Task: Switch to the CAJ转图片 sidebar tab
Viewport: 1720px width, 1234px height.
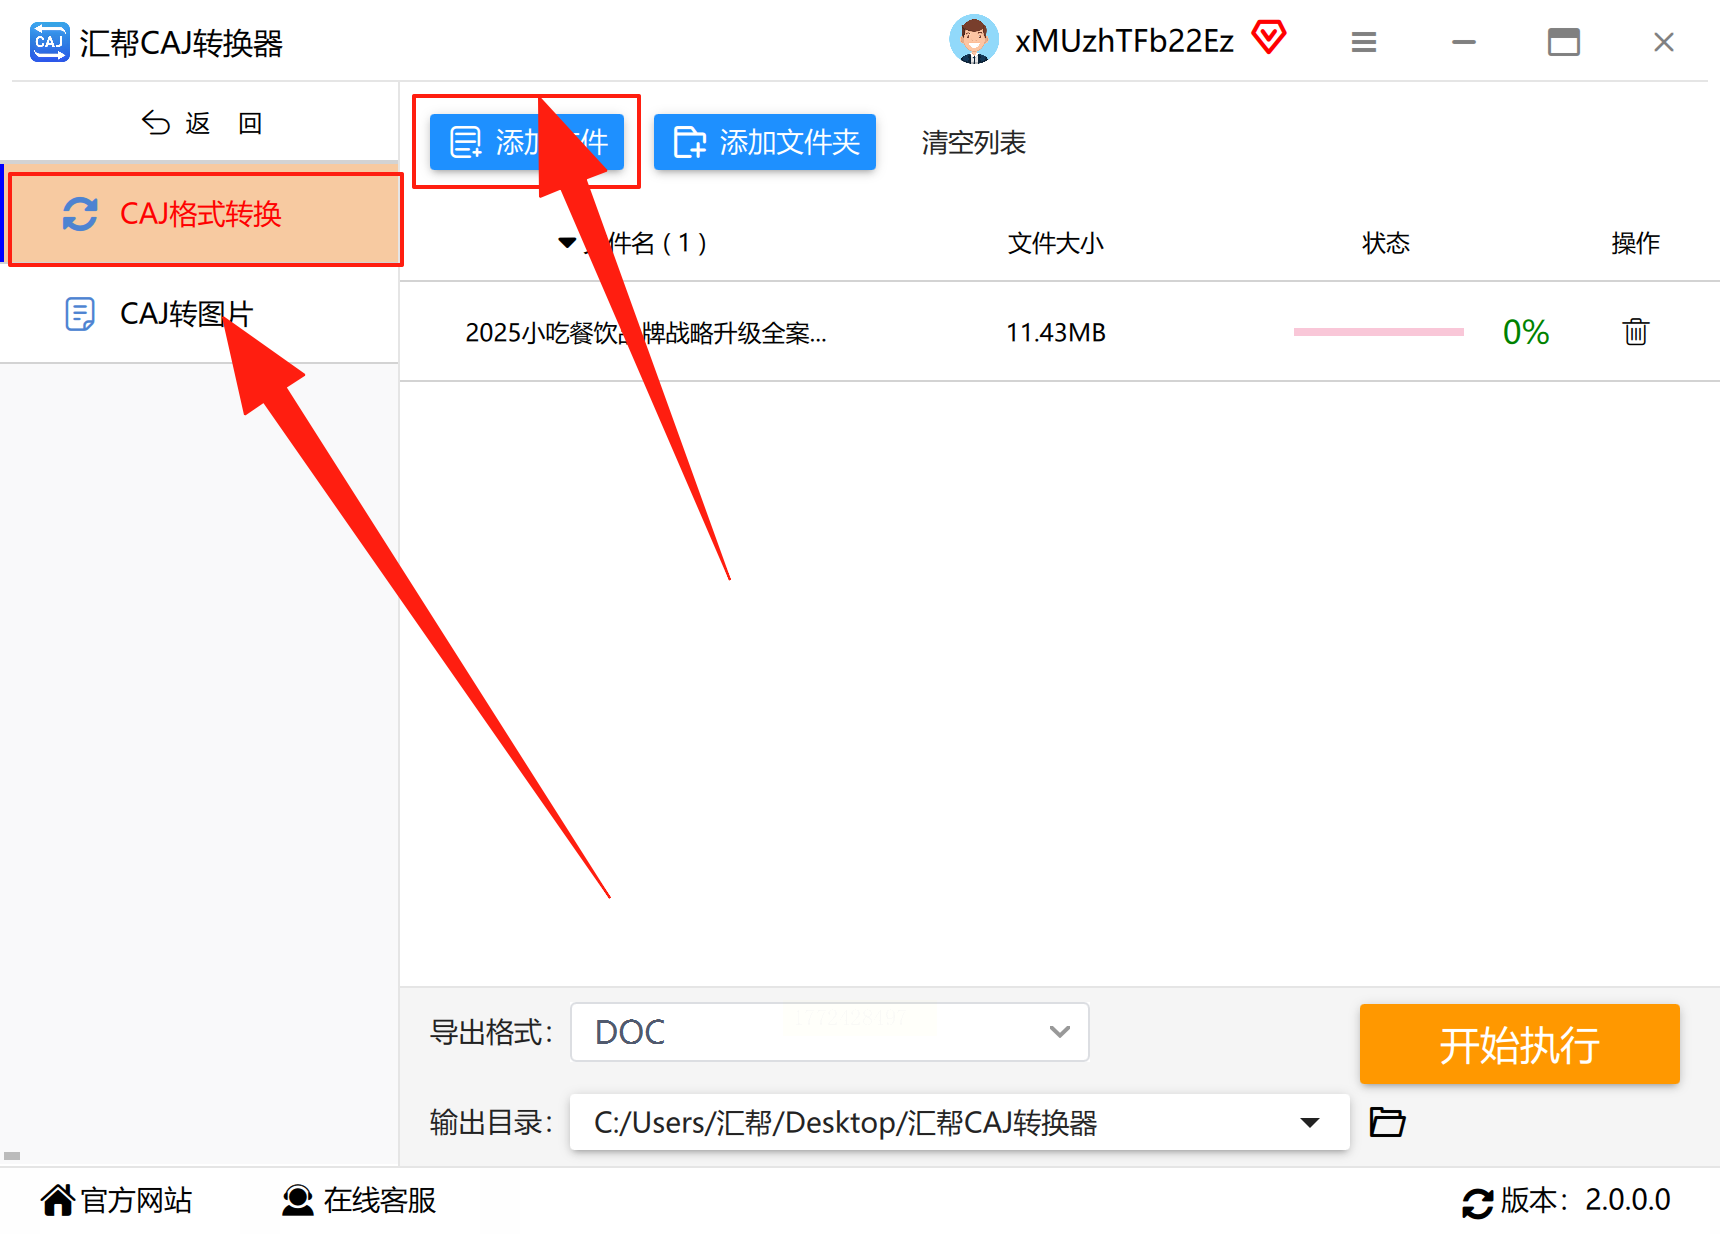Action: [200, 314]
